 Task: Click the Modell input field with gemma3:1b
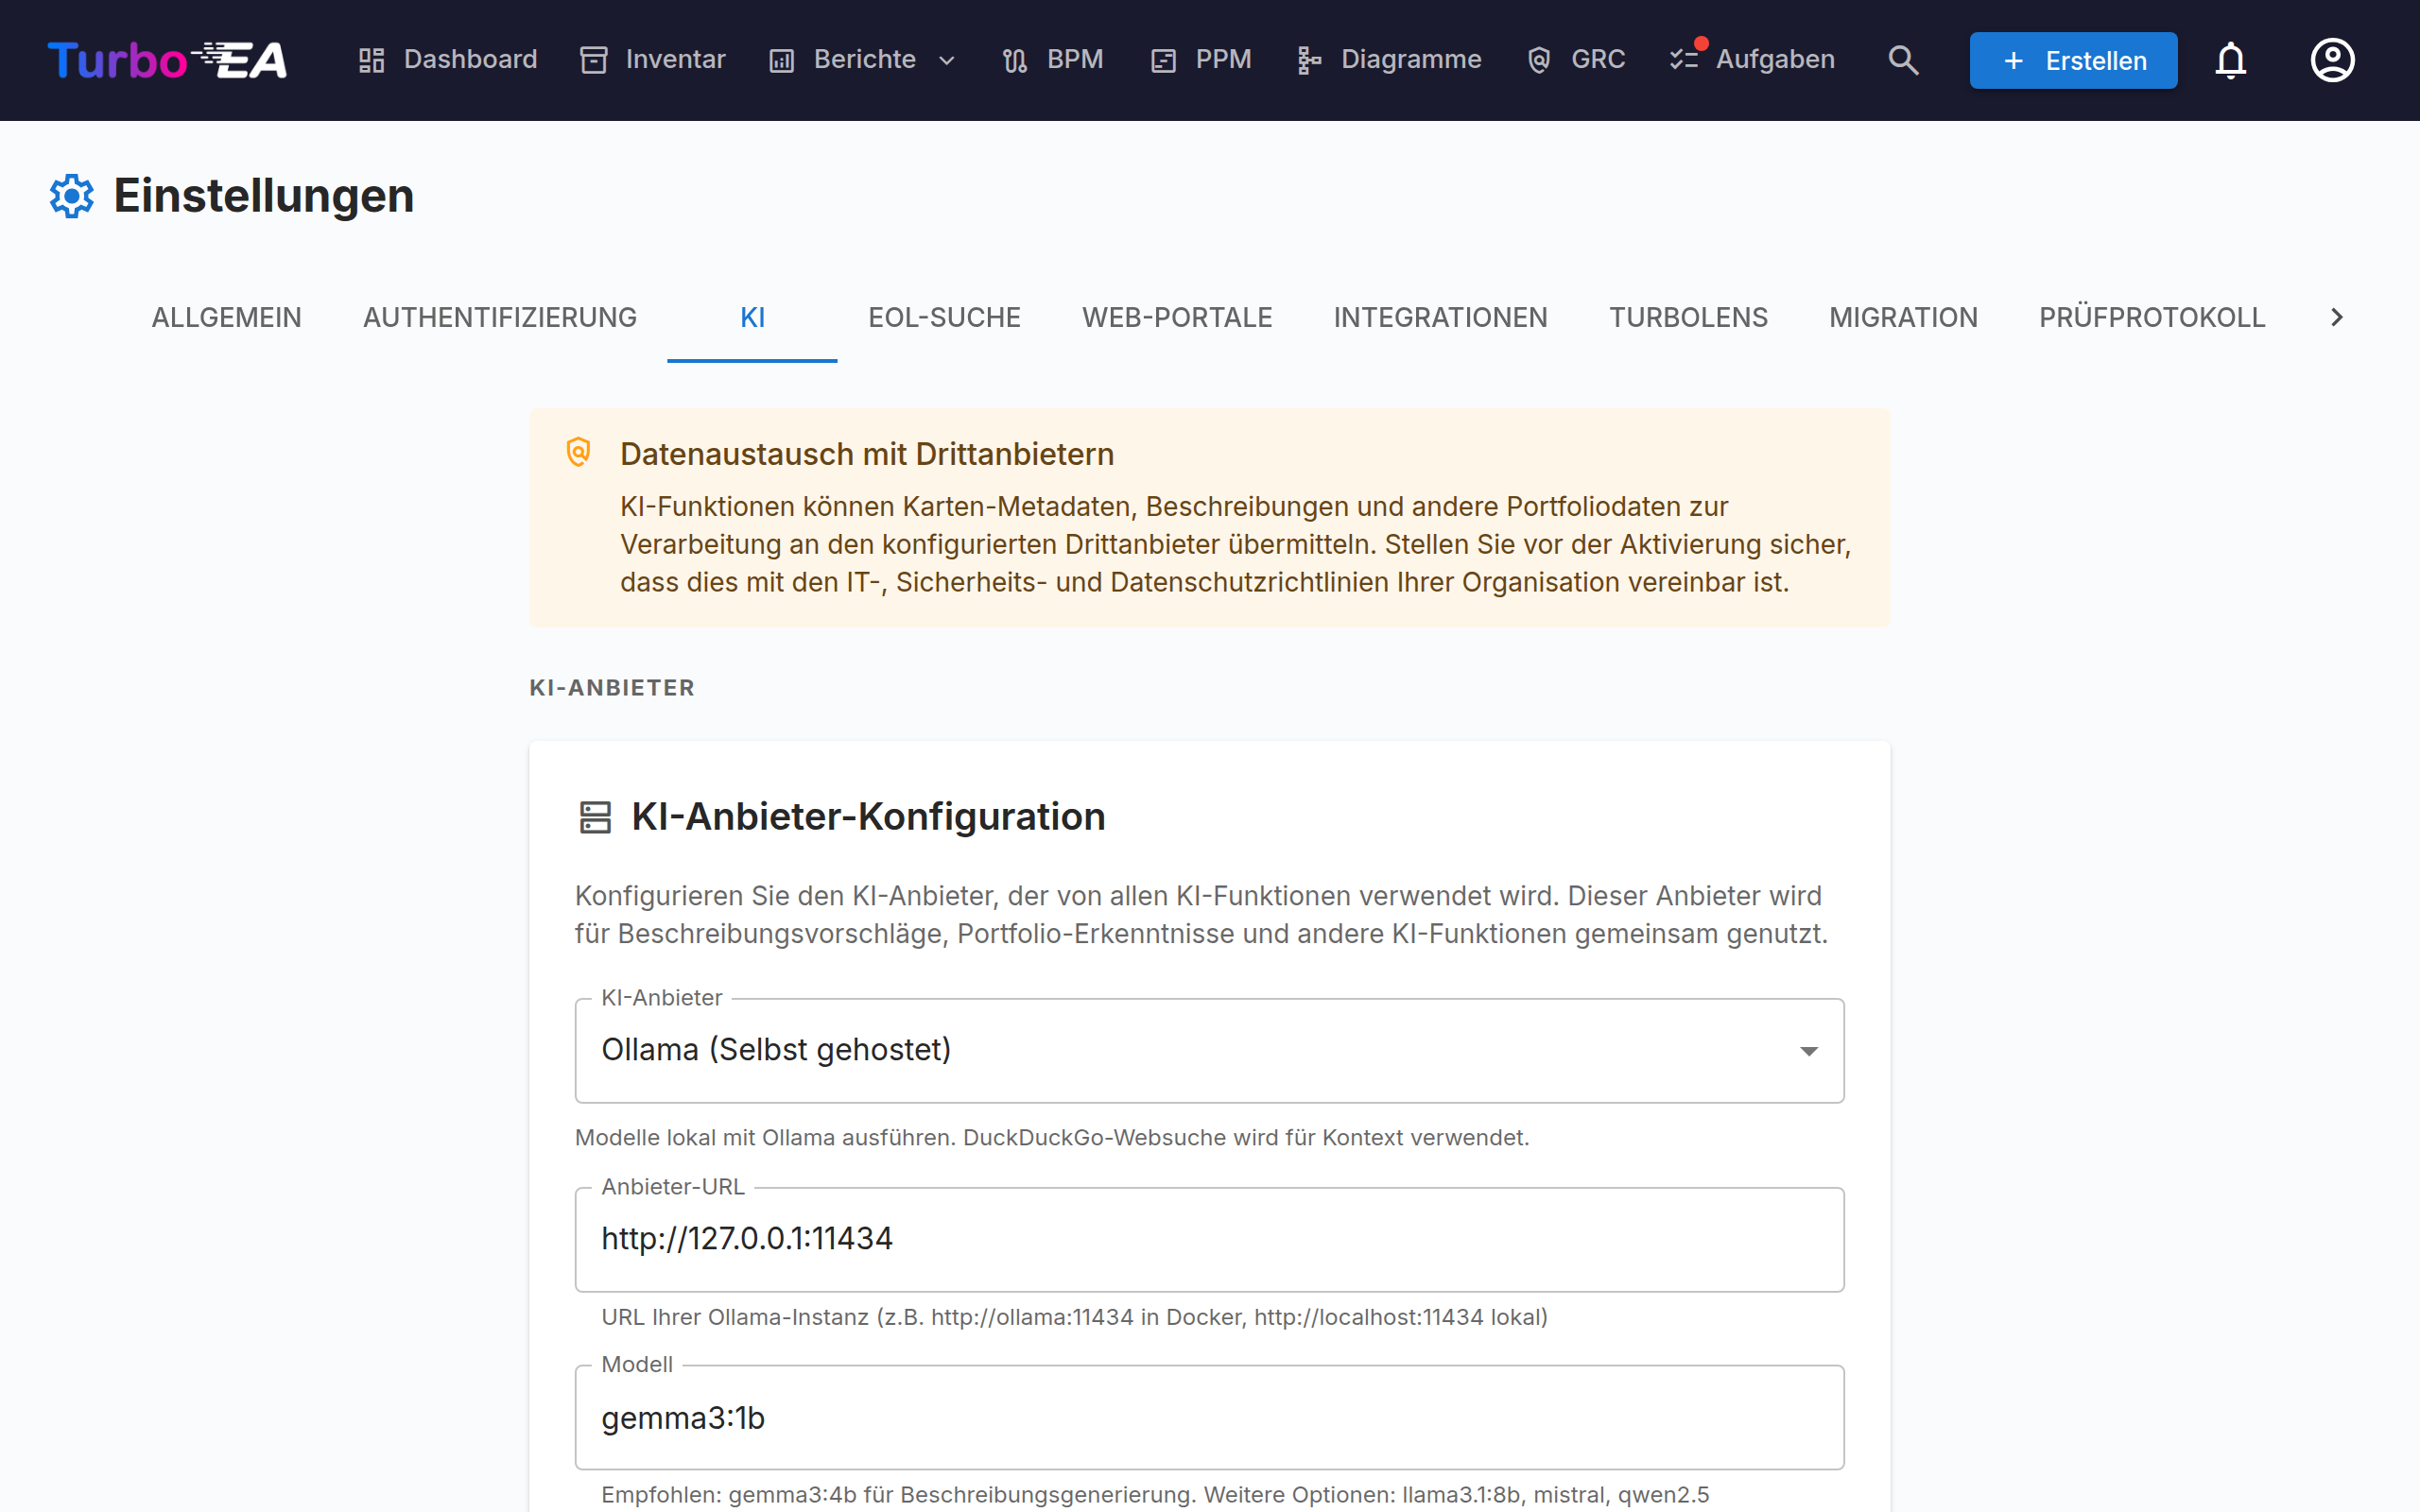pos(1209,1417)
